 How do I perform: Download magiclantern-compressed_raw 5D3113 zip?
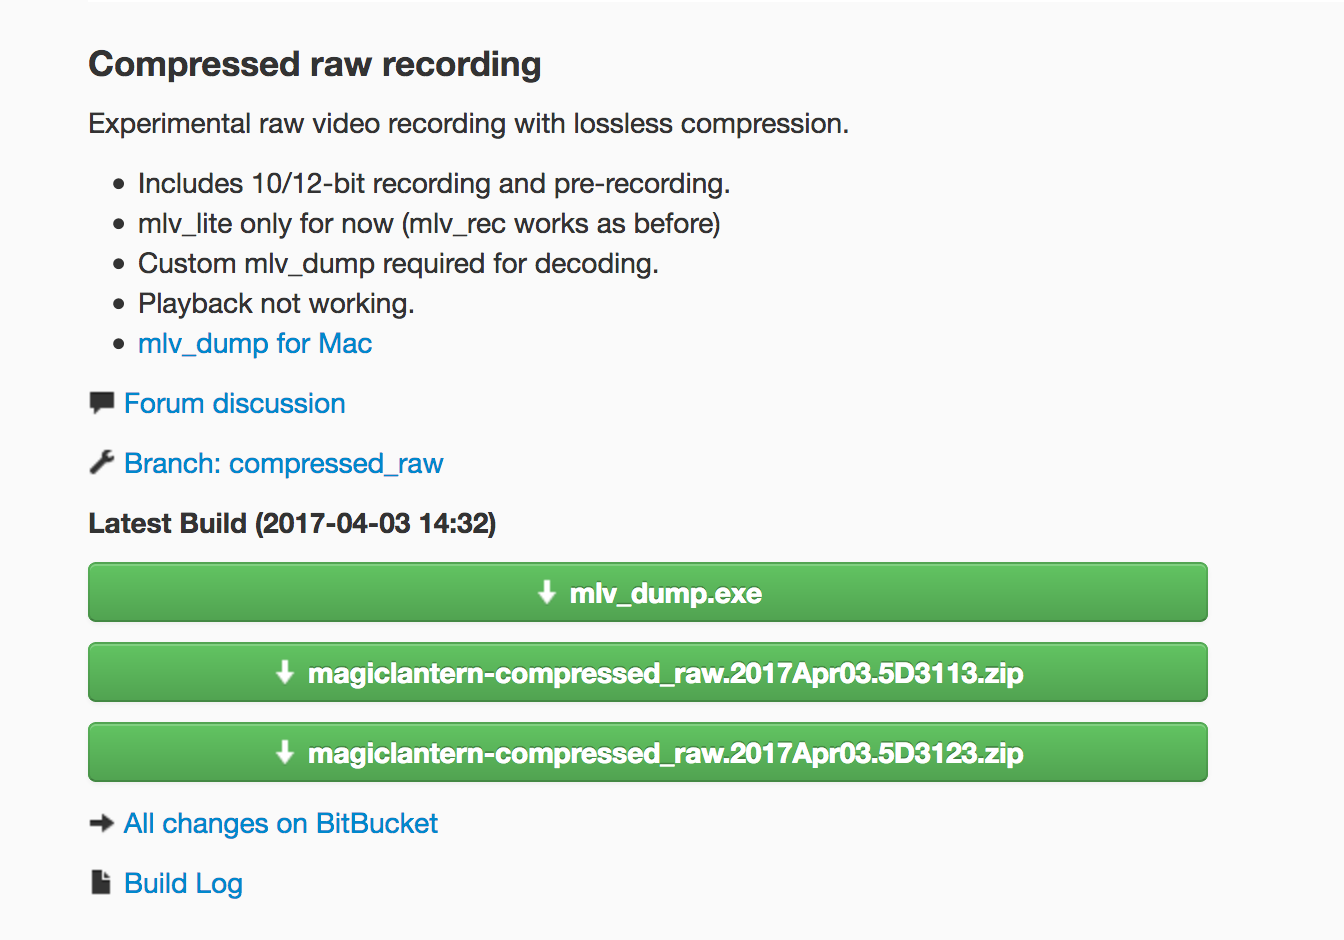pos(648,672)
